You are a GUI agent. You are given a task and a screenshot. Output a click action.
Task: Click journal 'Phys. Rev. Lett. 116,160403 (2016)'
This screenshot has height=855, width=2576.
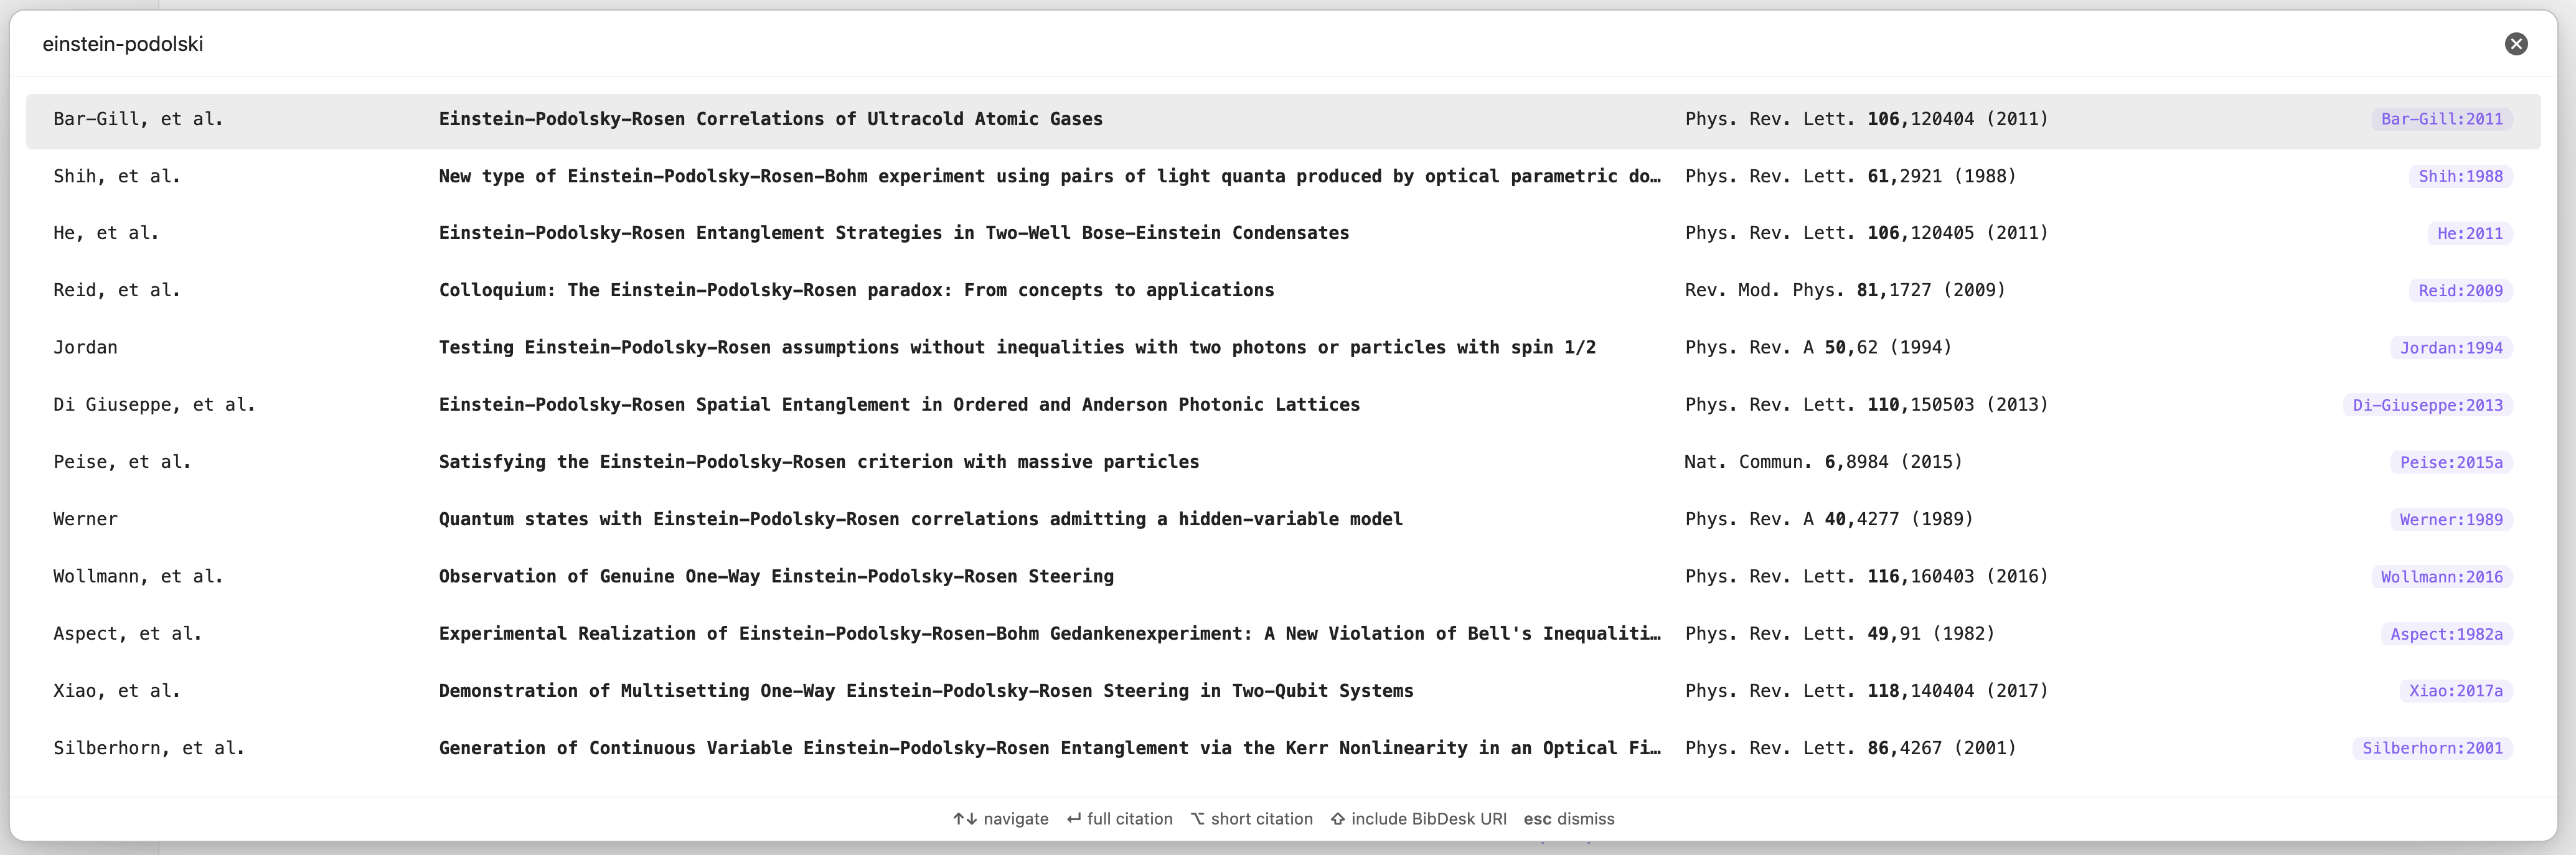coord(1866,576)
